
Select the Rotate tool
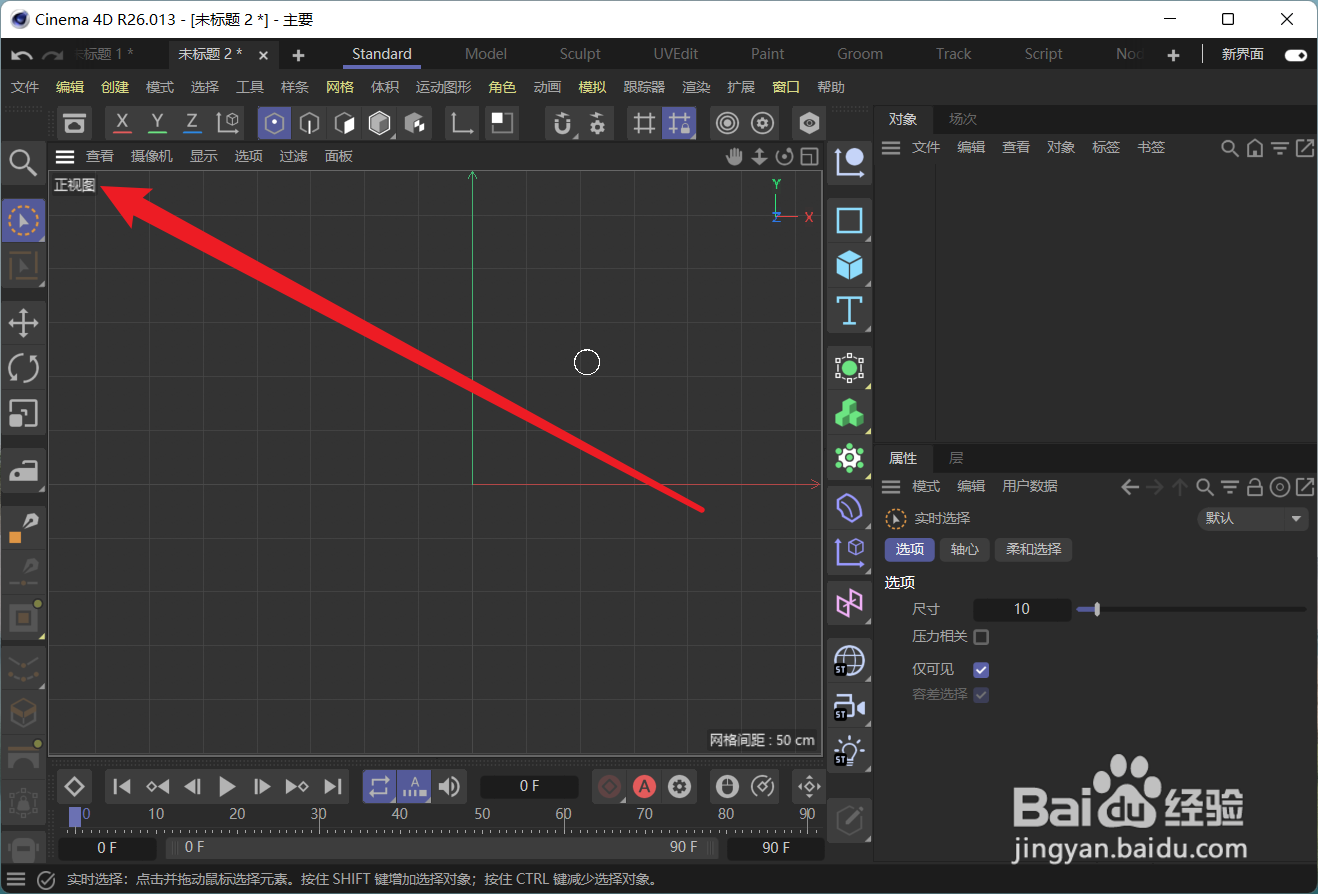(22, 368)
